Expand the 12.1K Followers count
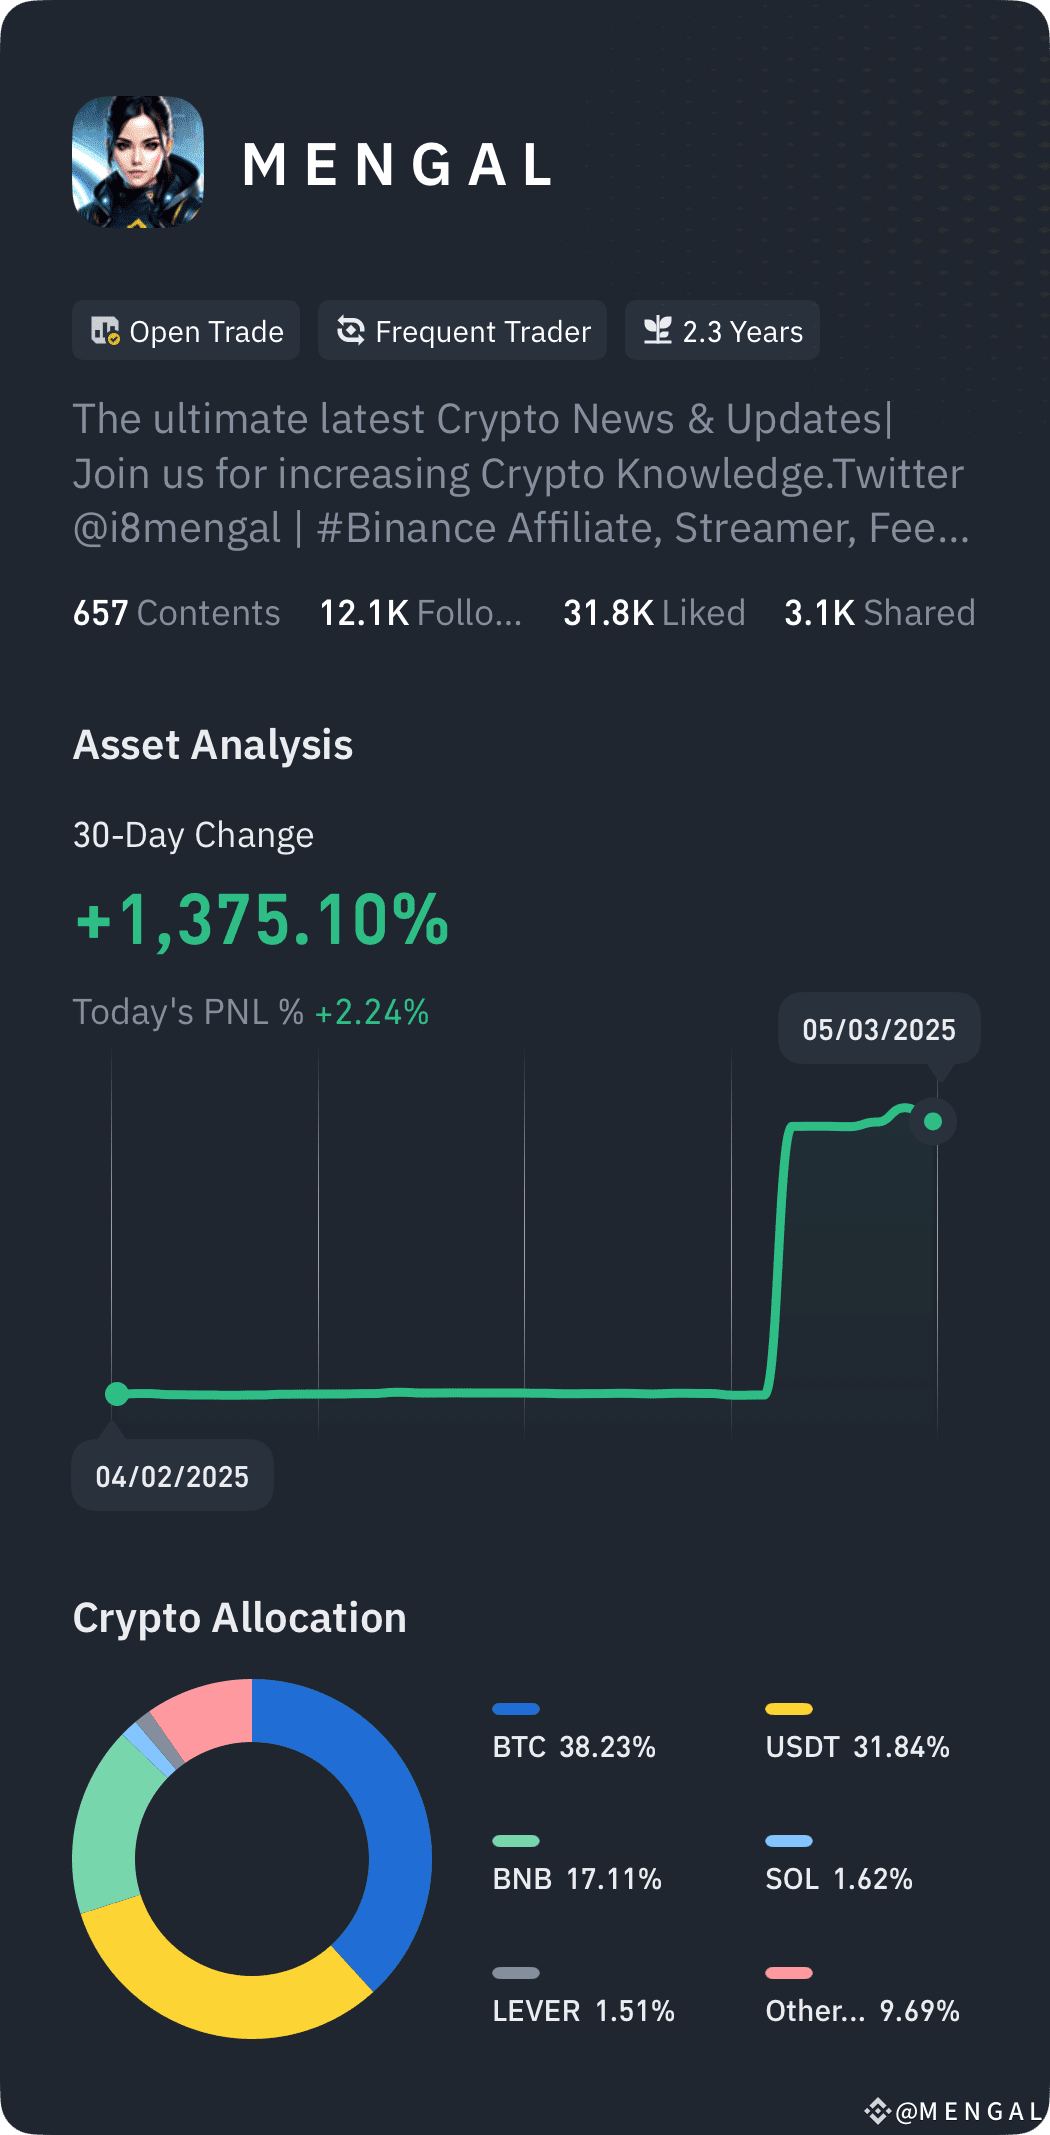 click(420, 613)
